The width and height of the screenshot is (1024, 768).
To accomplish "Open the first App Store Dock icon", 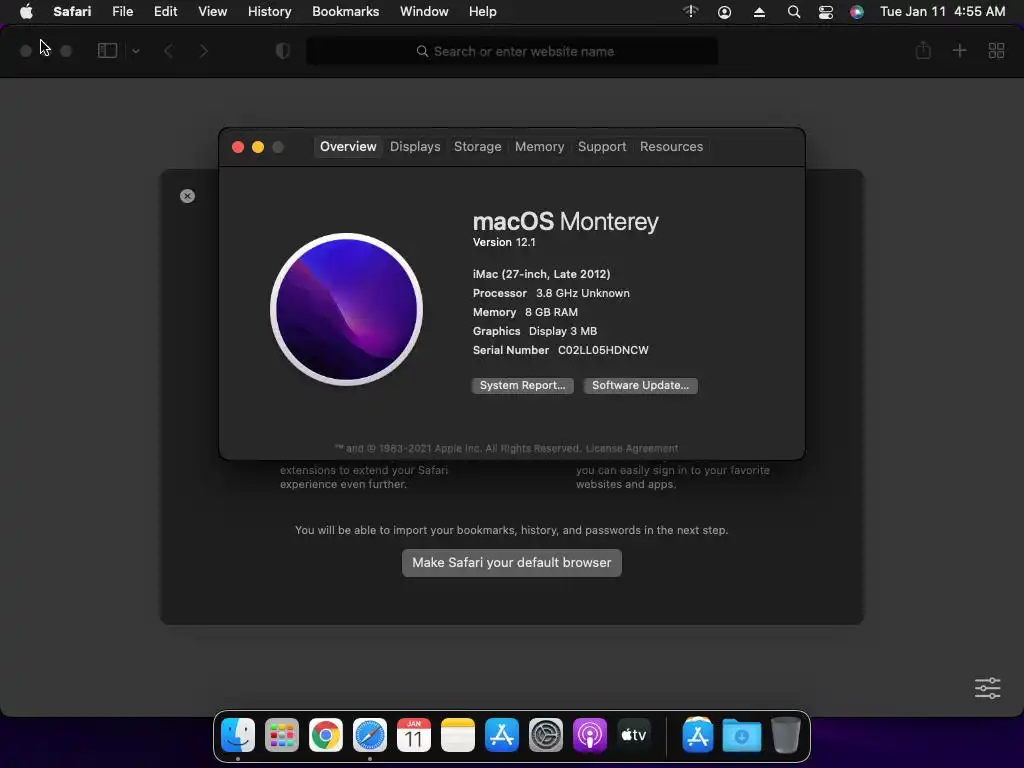I will tap(502, 735).
